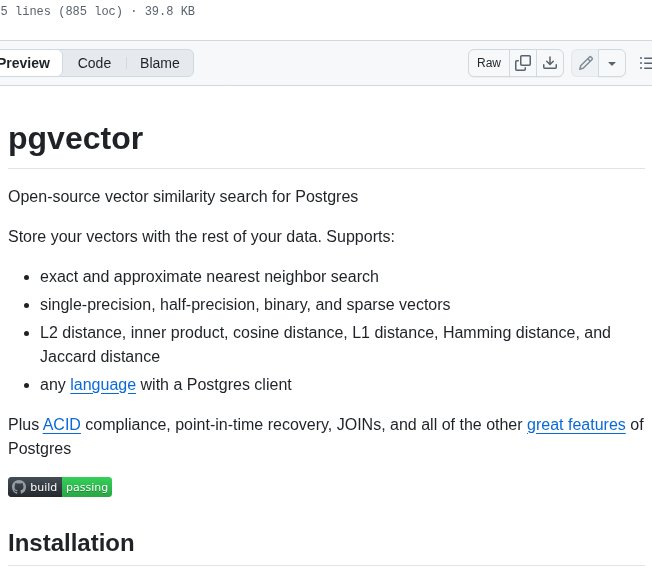Click 'with a Postgres client' text
The width and height of the screenshot is (652, 568).
tap(216, 385)
